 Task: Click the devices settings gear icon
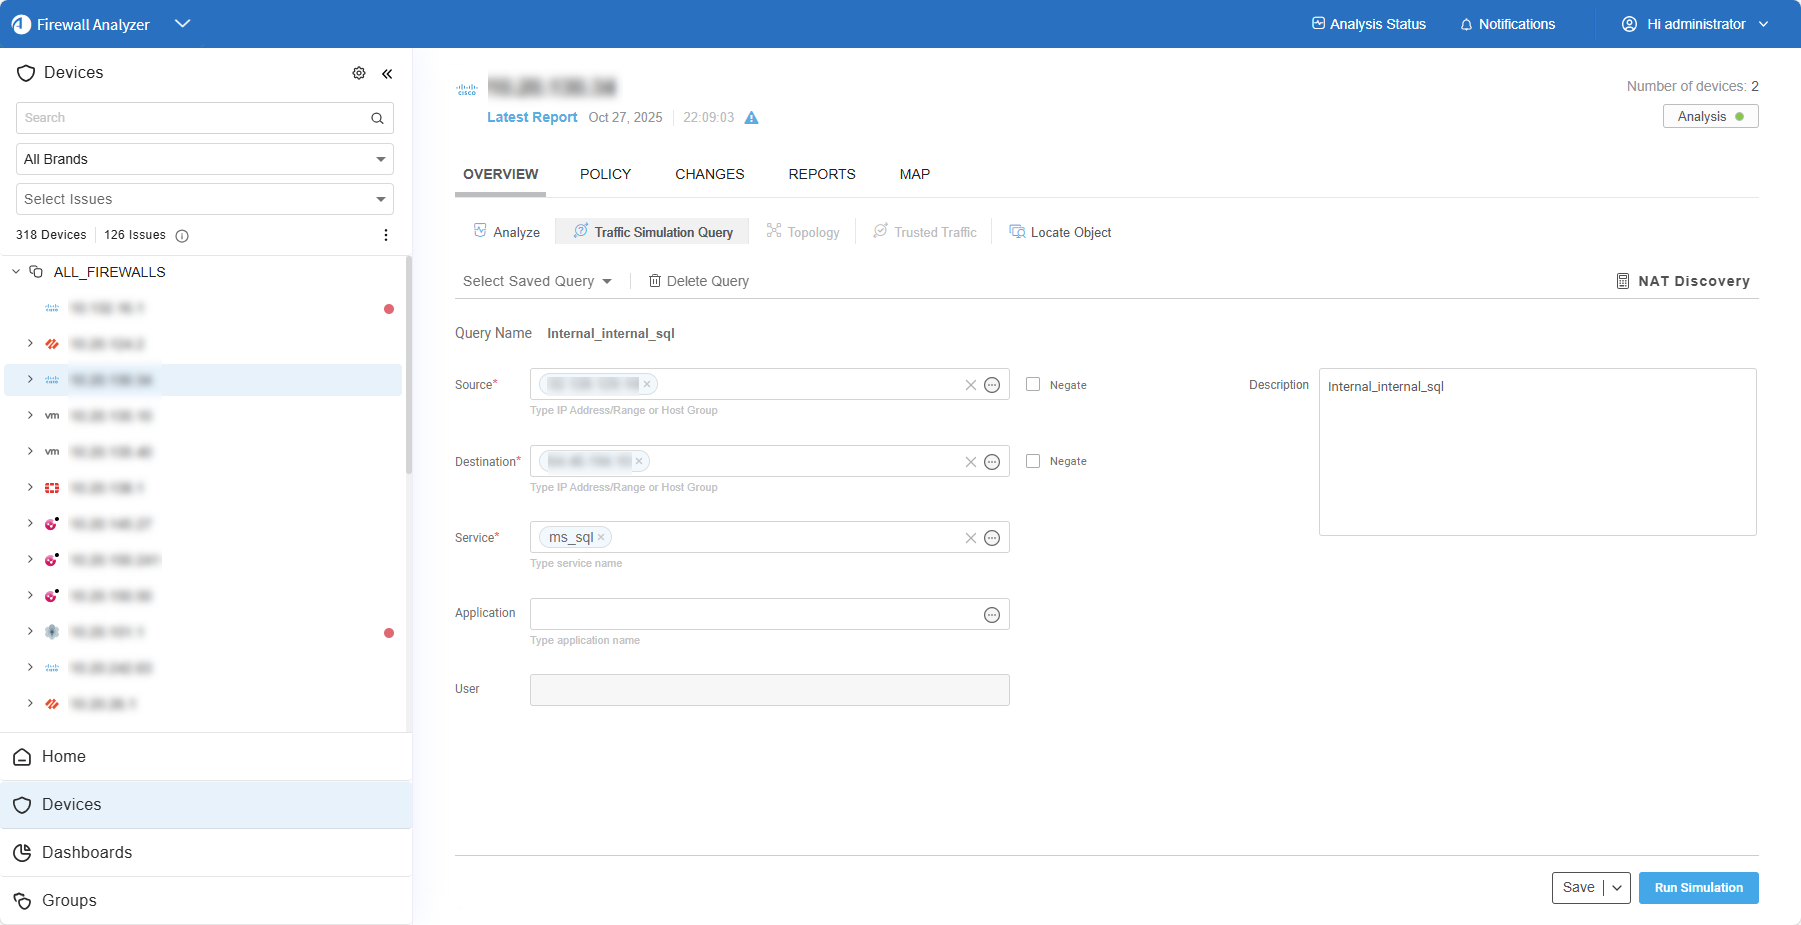[x=359, y=73]
